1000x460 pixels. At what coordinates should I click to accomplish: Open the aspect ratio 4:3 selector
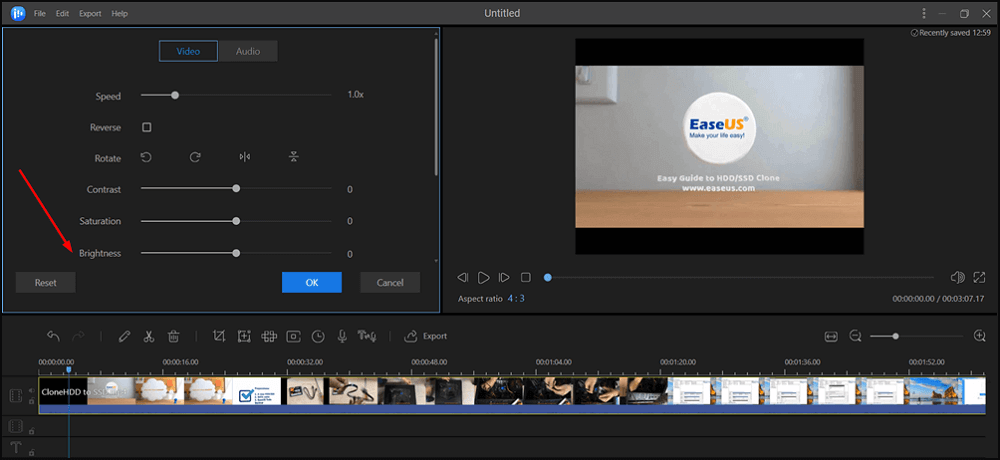pyautogui.click(x=515, y=298)
